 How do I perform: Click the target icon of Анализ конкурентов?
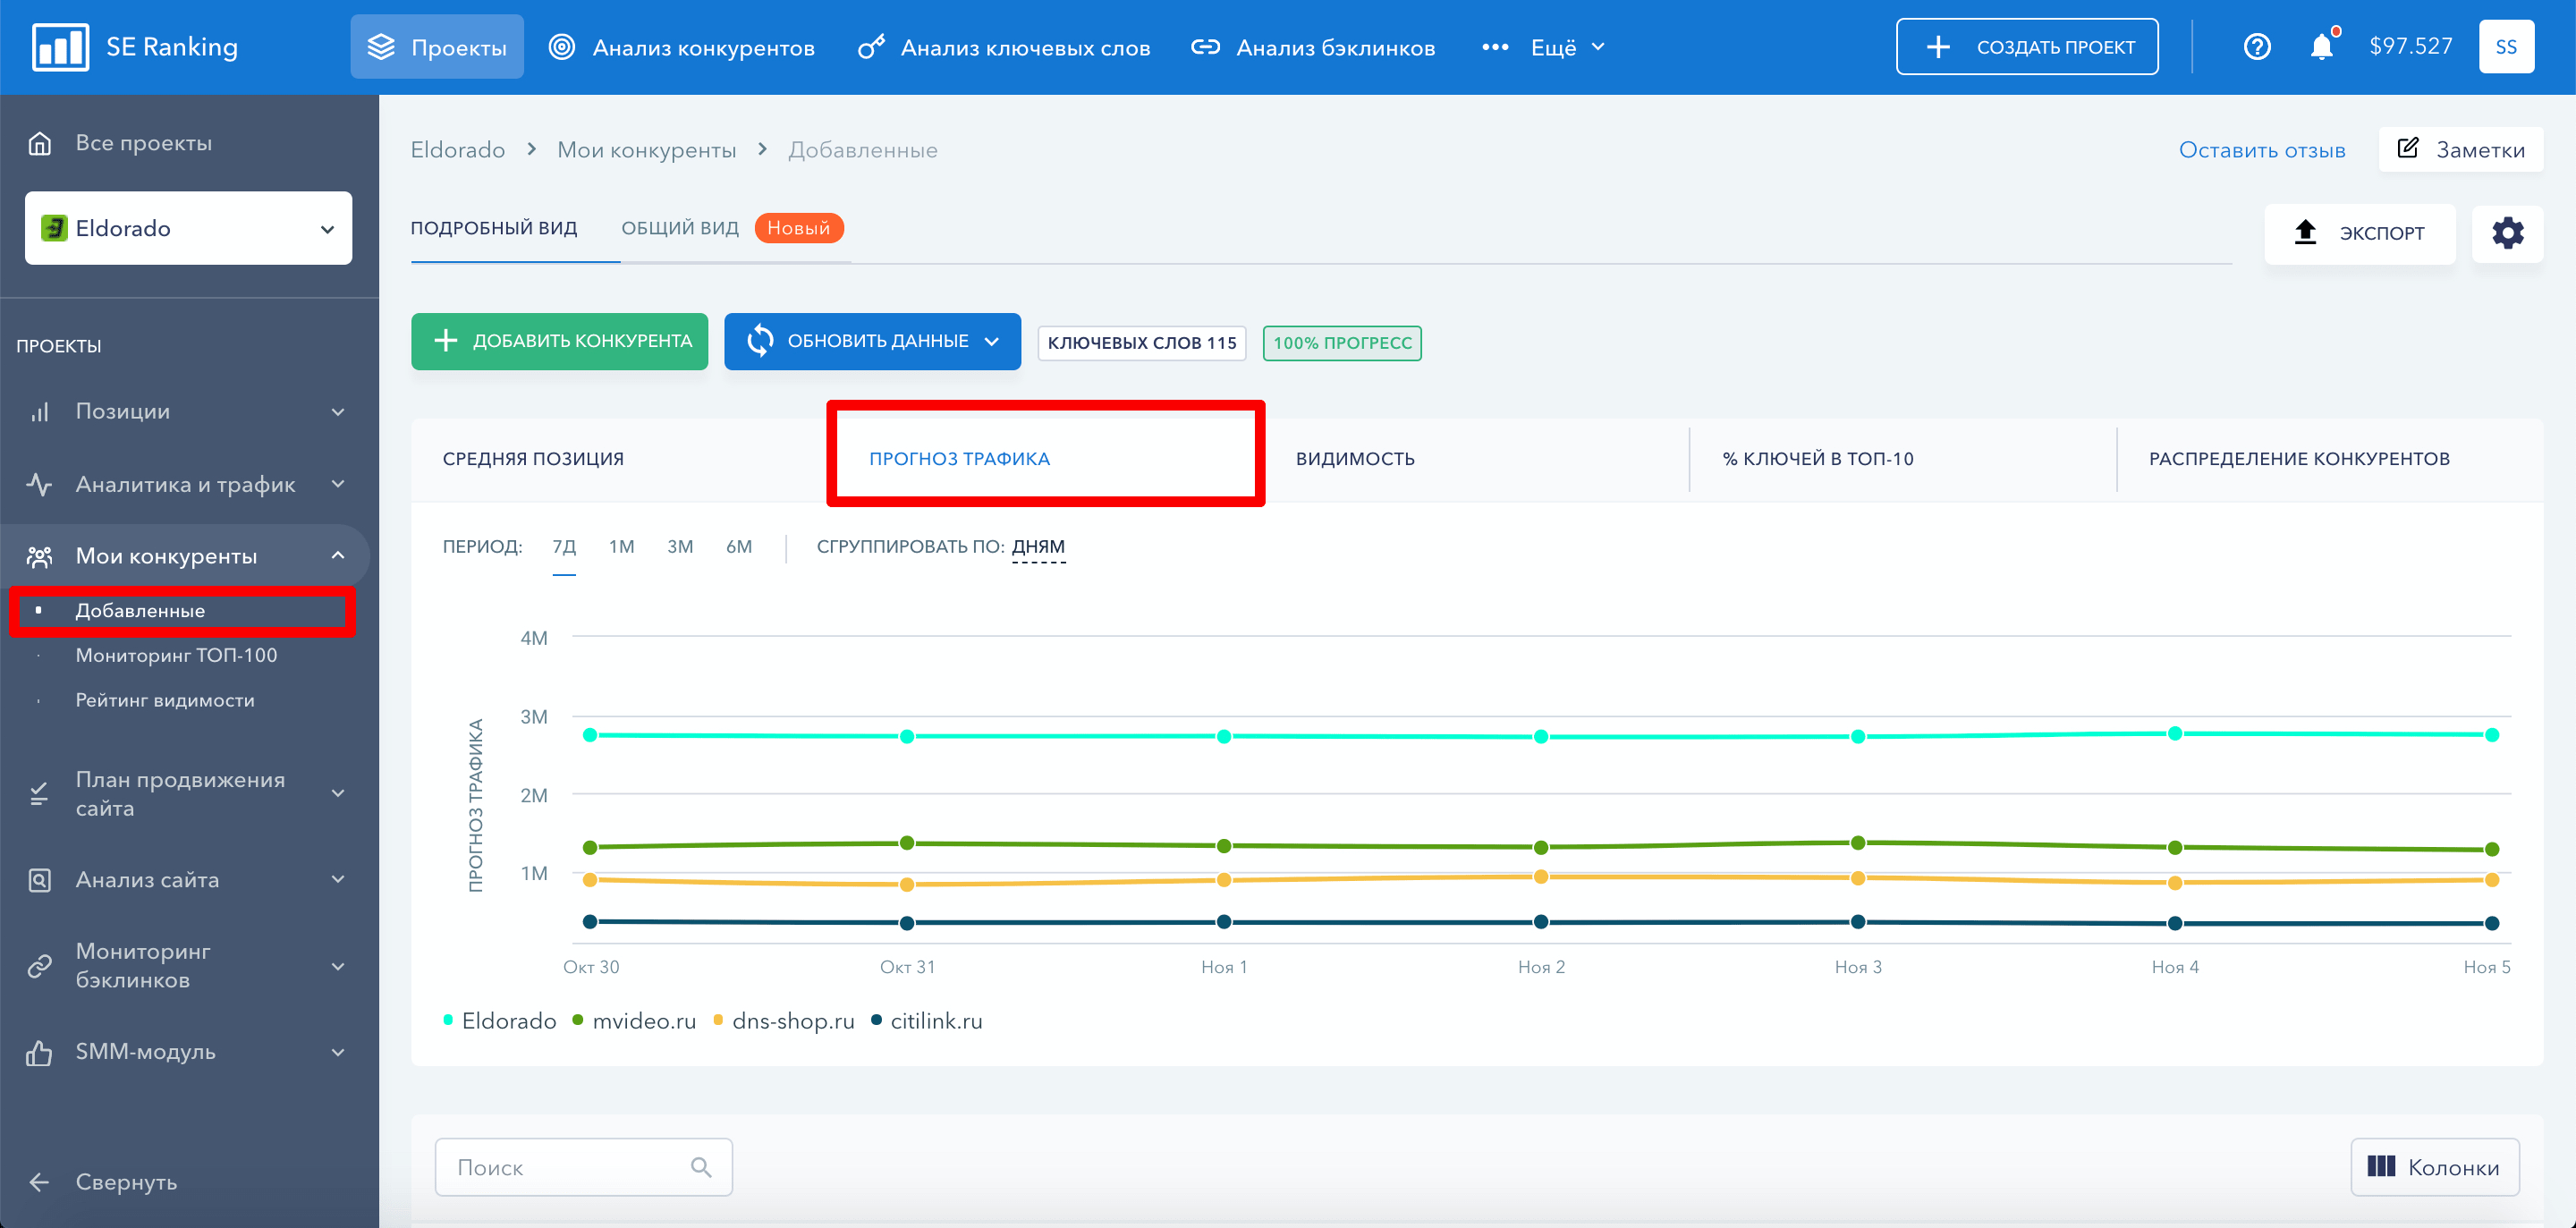tap(562, 47)
